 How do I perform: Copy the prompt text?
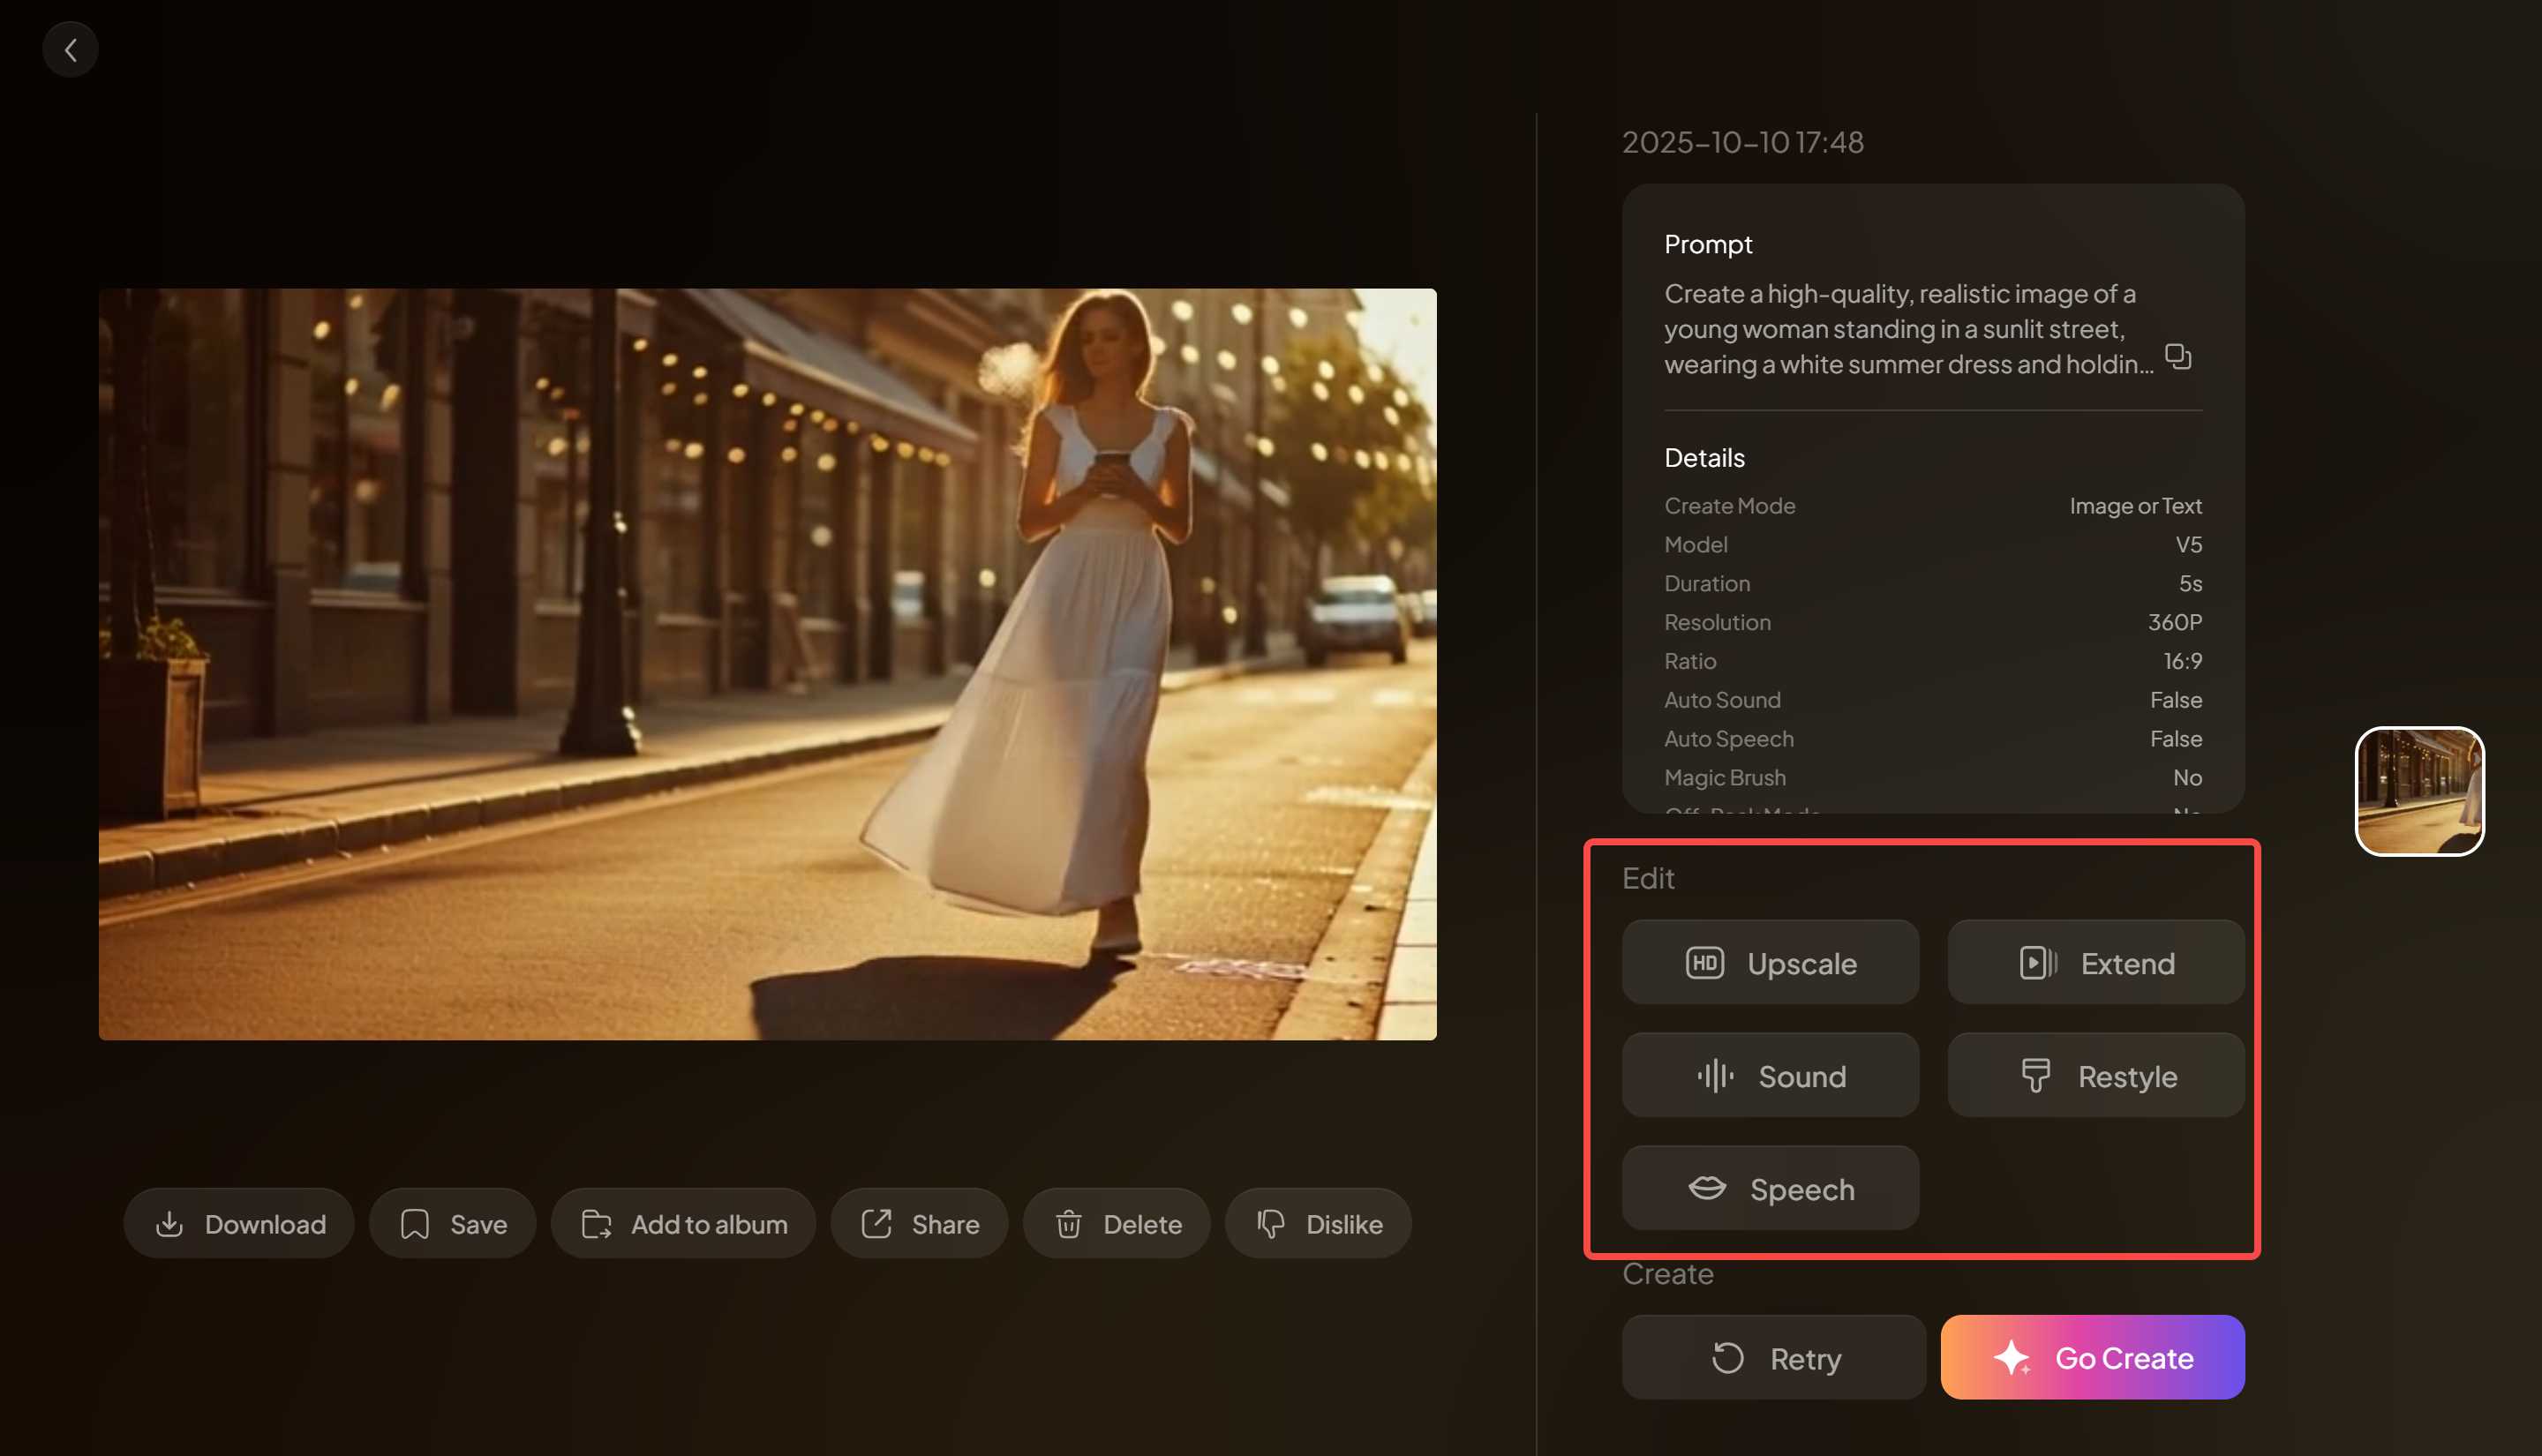tap(2178, 357)
